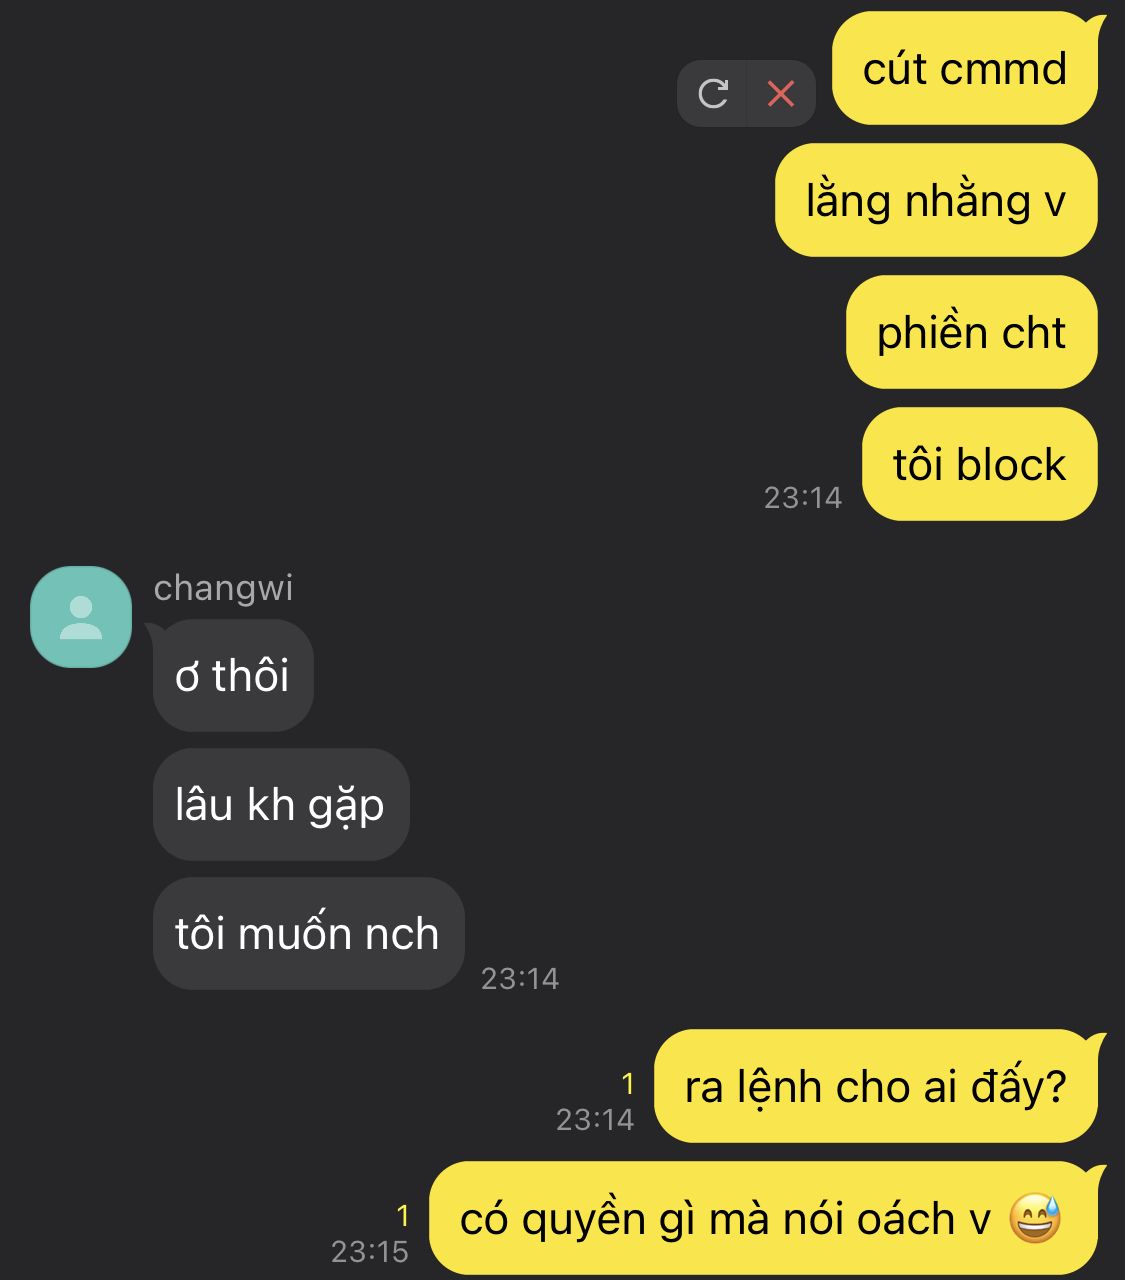
Task: Tap the 23:14 timestamp after 'tôi muốn nch'
Action: [x=520, y=978]
